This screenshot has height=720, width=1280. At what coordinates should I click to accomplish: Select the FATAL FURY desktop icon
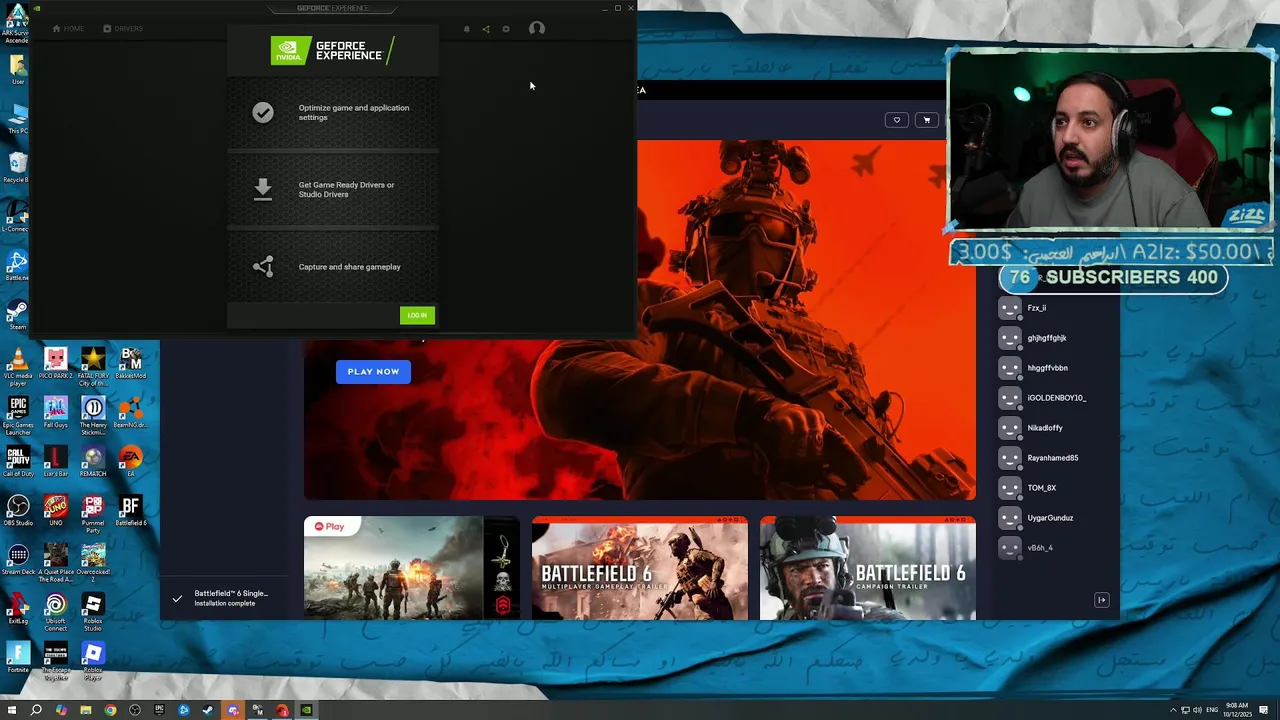(93, 366)
